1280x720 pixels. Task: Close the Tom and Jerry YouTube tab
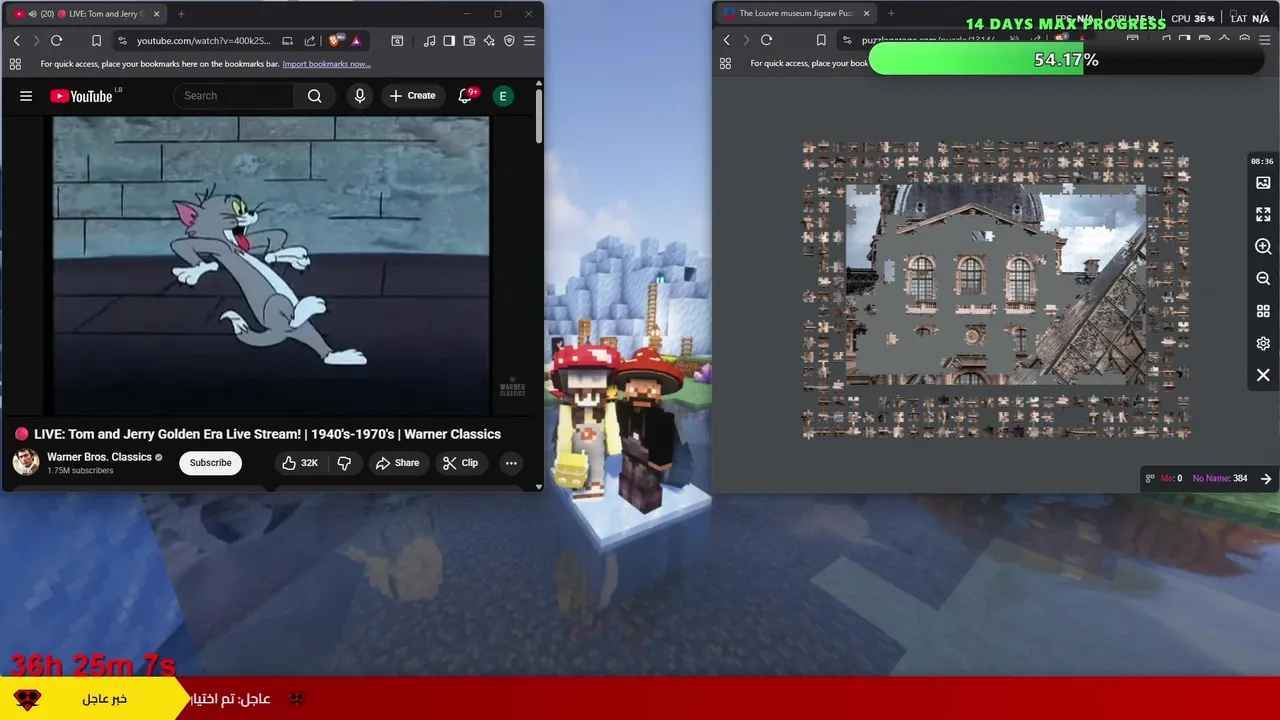(156, 14)
